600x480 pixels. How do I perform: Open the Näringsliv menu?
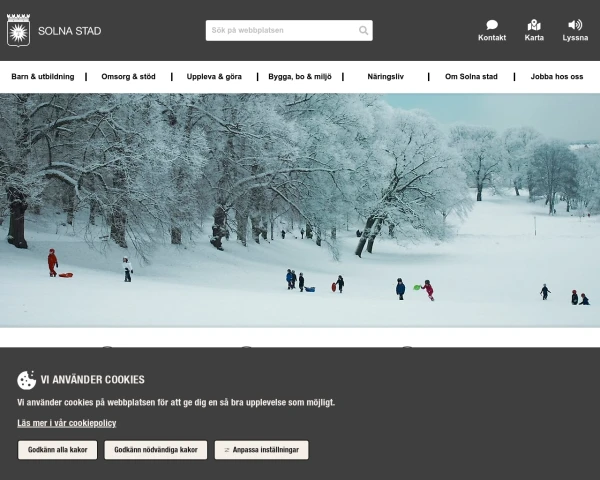[385, 77]
